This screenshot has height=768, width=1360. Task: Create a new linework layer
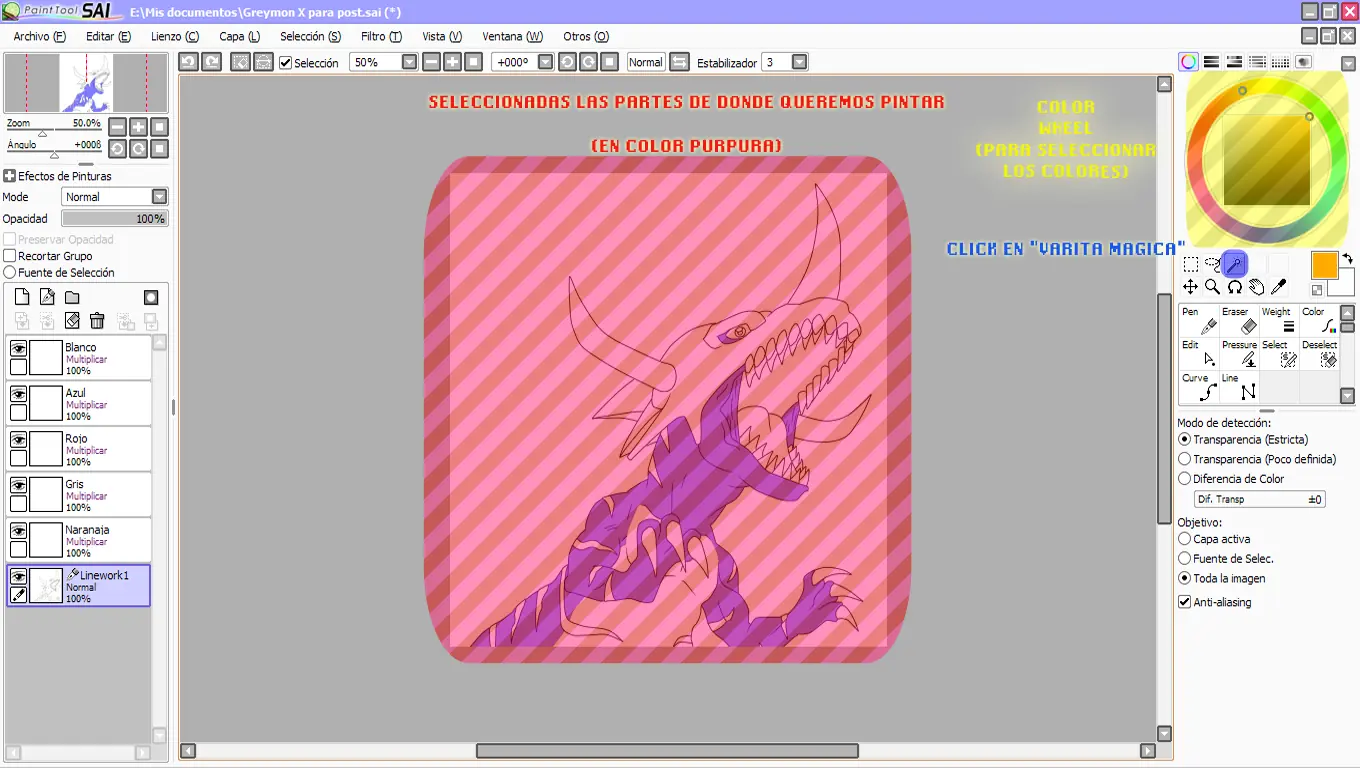coord(47,297)
